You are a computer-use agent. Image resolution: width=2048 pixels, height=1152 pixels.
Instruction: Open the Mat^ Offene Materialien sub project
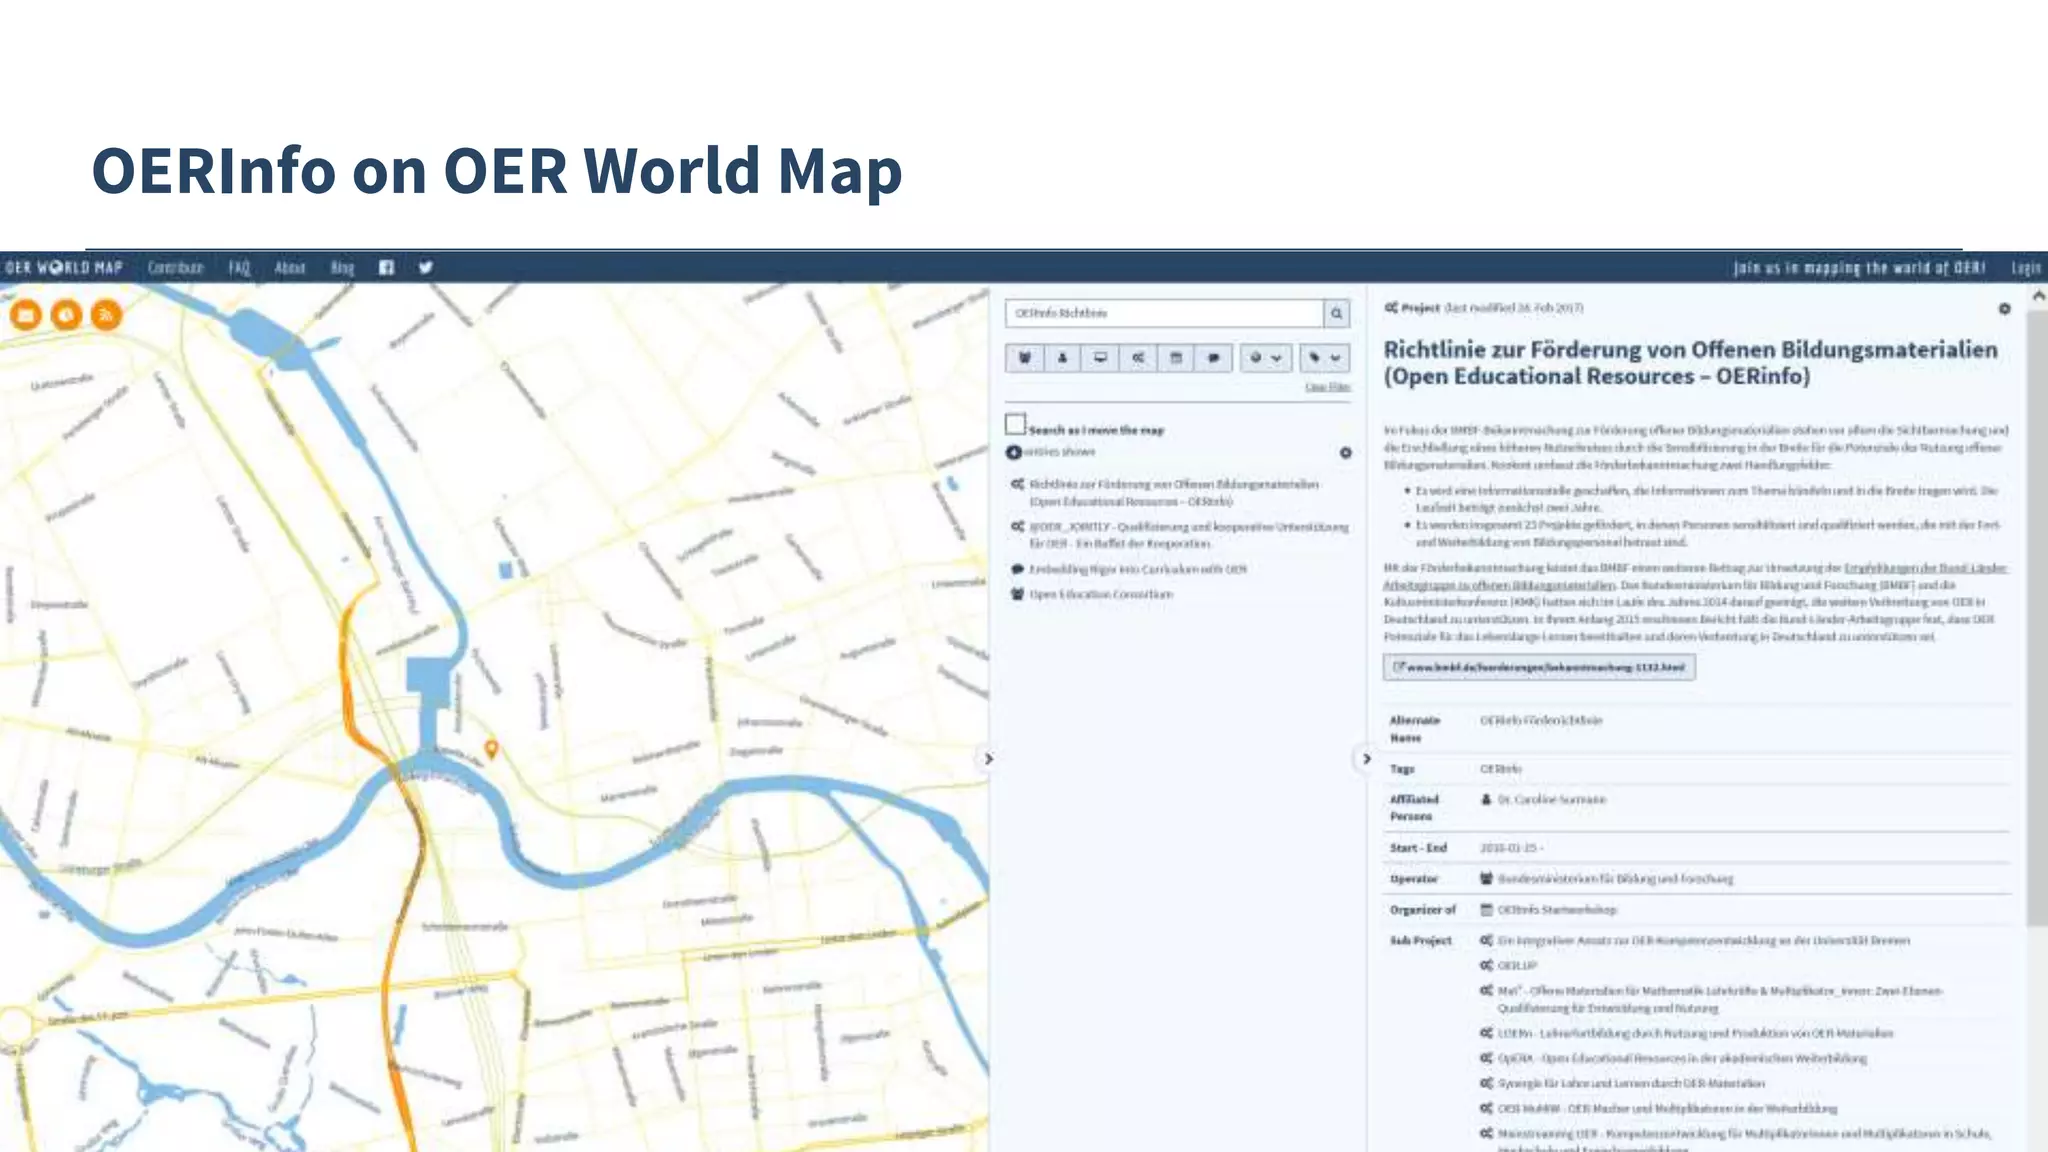[1720, 999]
